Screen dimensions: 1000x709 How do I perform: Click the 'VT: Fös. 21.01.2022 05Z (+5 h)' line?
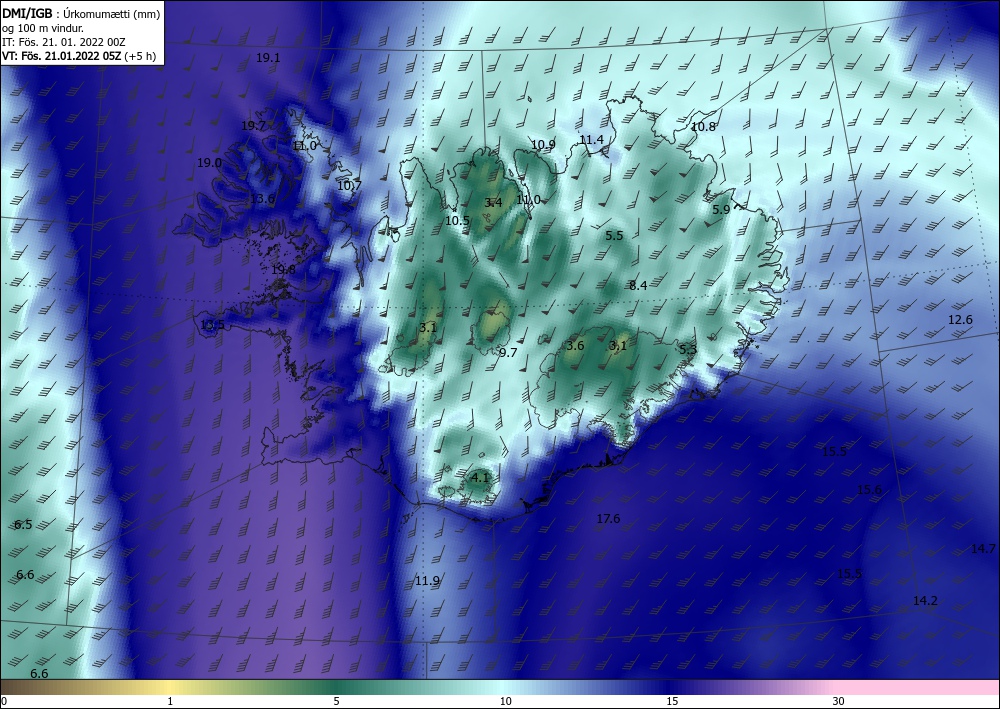pyautogui.click(x=79, y=55)
